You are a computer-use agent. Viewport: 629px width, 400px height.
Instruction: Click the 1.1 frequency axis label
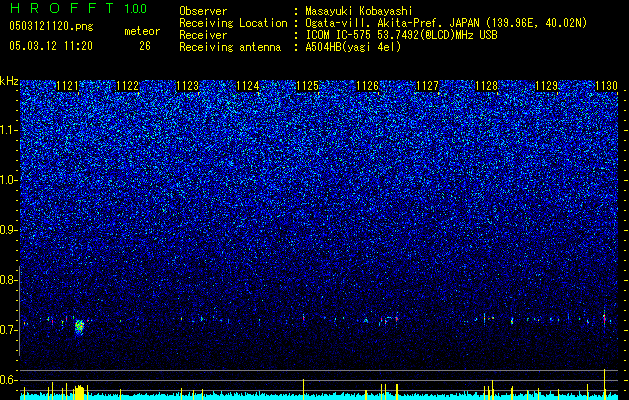pyautogui.click(x=8, y=130)
